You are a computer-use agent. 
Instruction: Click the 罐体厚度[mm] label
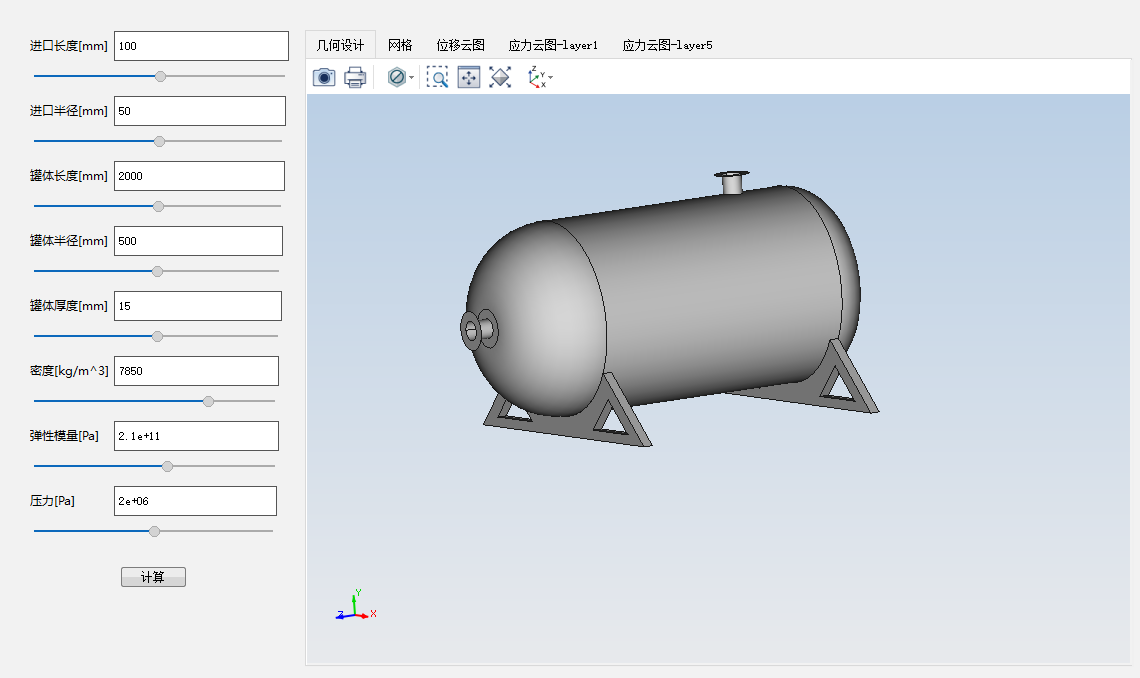(x=68, y=306)
